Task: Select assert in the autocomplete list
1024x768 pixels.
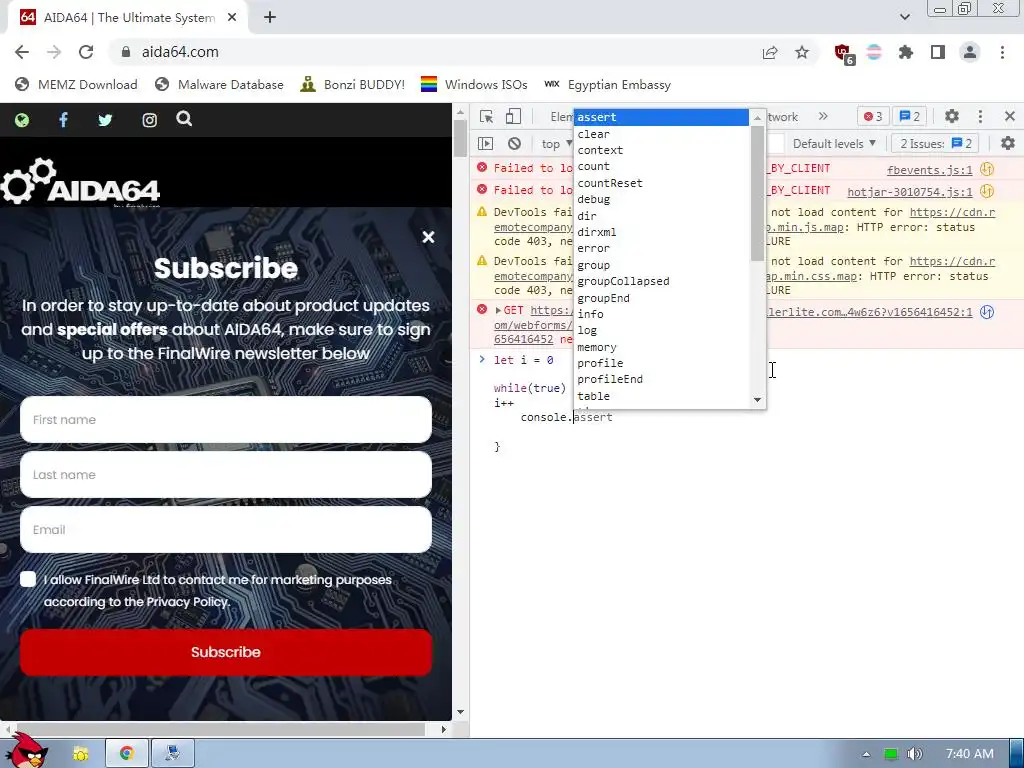Action: pos(662,117)
